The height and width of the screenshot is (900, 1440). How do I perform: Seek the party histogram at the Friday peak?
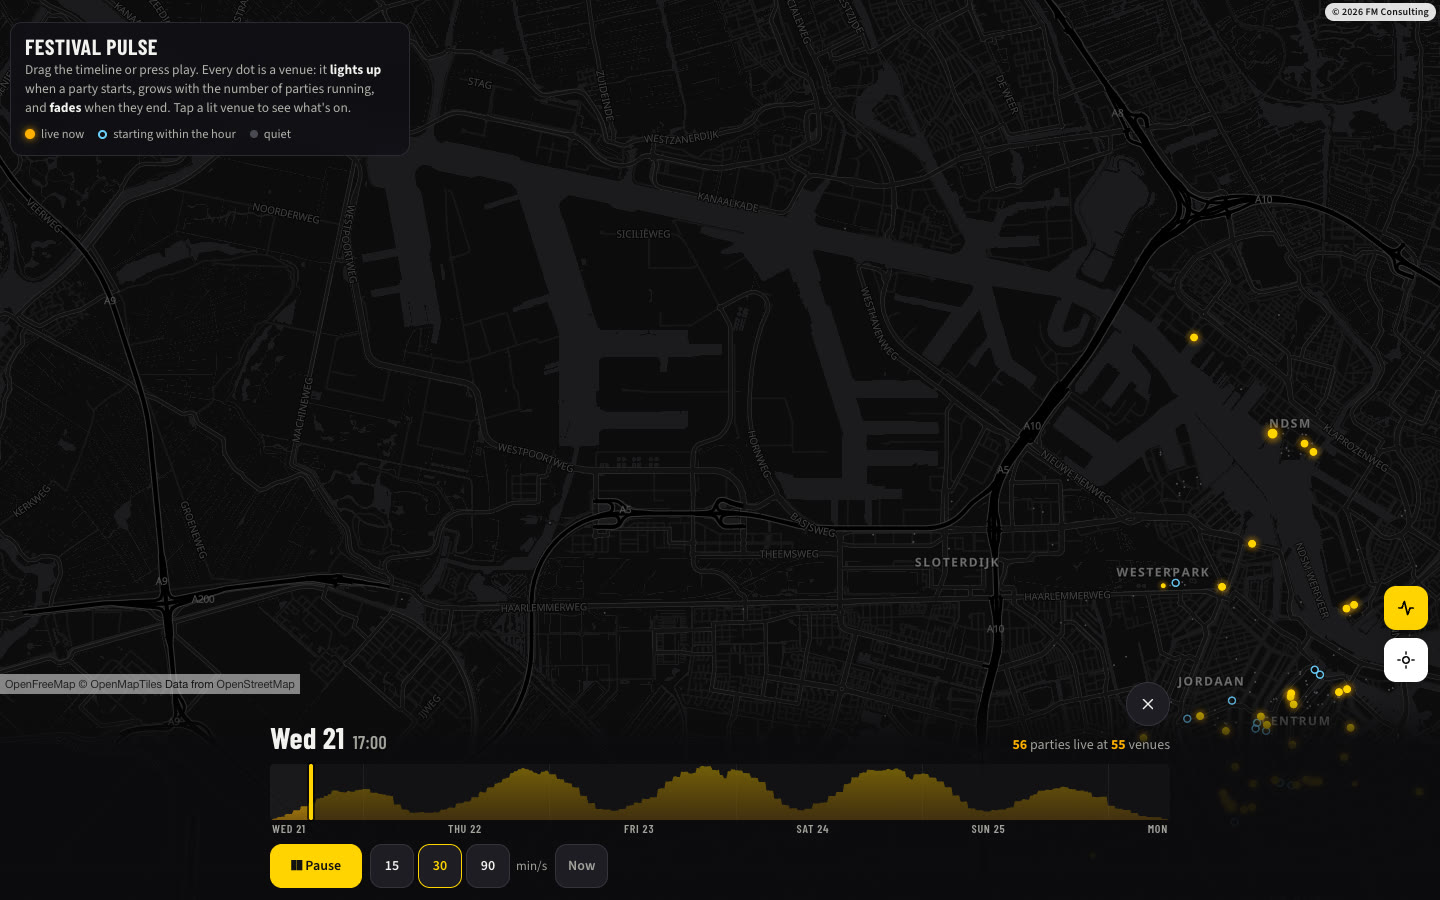(x=706, y=793)
